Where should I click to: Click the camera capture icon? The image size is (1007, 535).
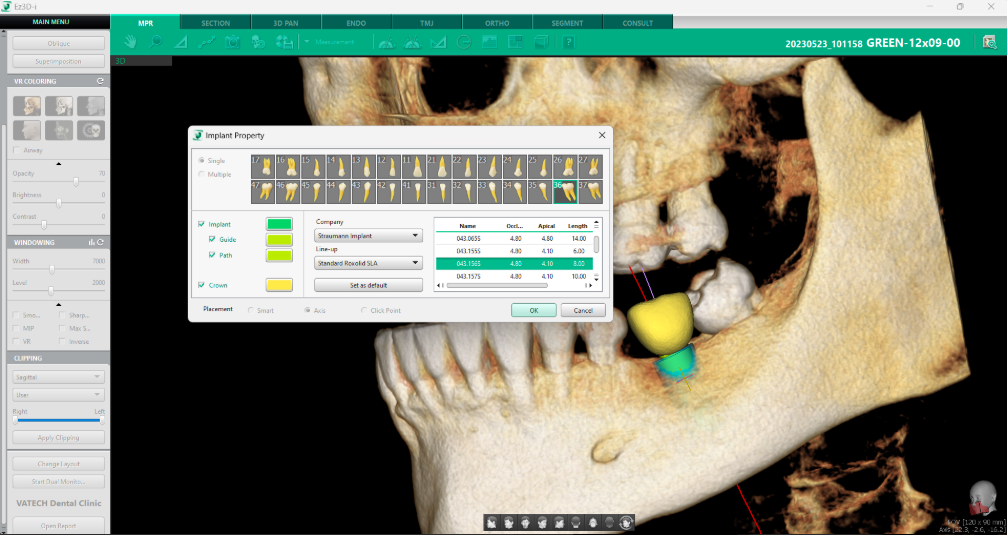click(x=232, y=42)
